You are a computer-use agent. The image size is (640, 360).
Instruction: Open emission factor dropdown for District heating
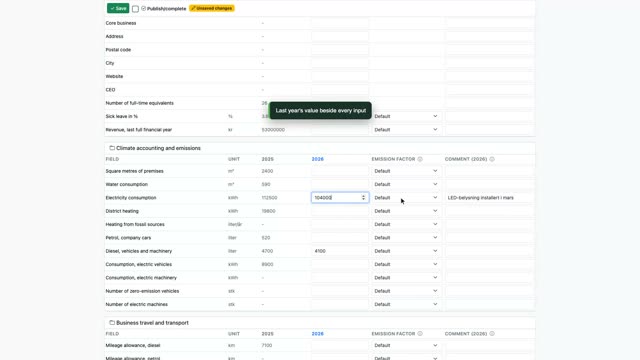pyautogui.click(x=406, y=211)
